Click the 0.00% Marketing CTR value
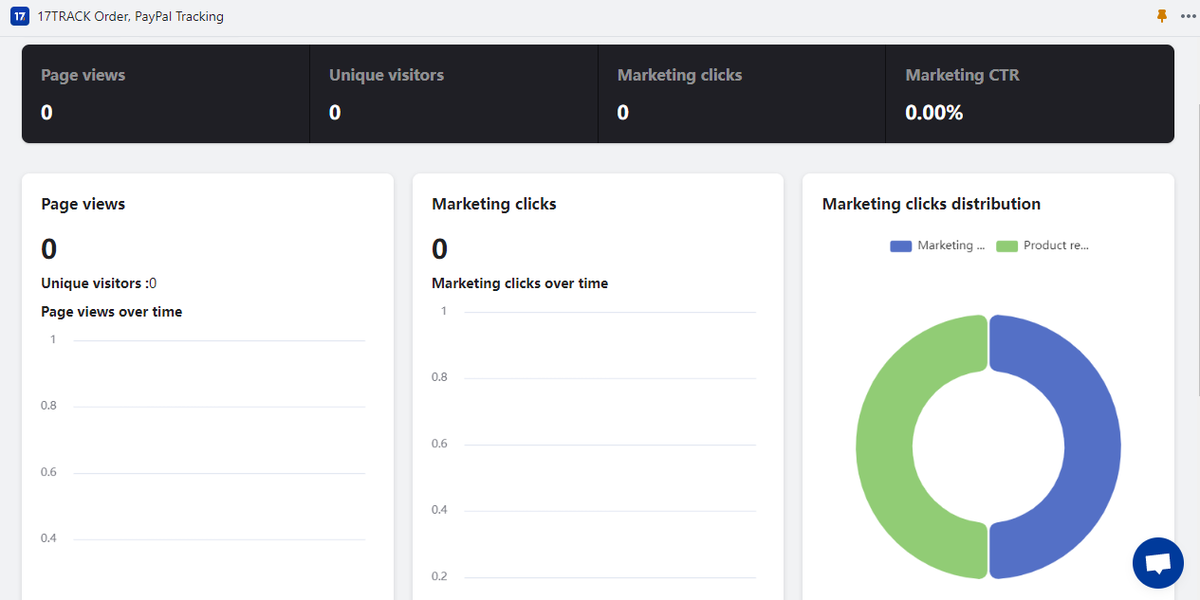The height and width of the screenshot is (600, 1200). (934, 113)
